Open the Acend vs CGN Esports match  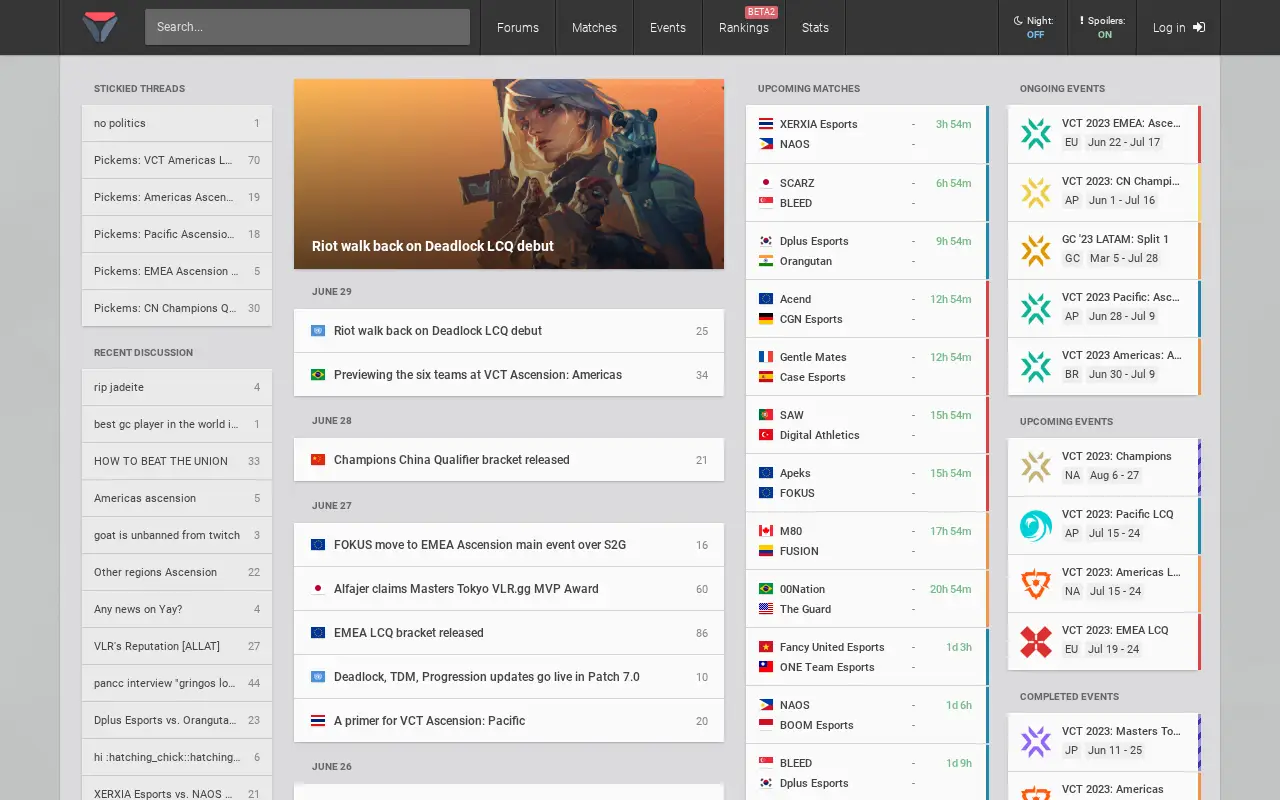867,309
